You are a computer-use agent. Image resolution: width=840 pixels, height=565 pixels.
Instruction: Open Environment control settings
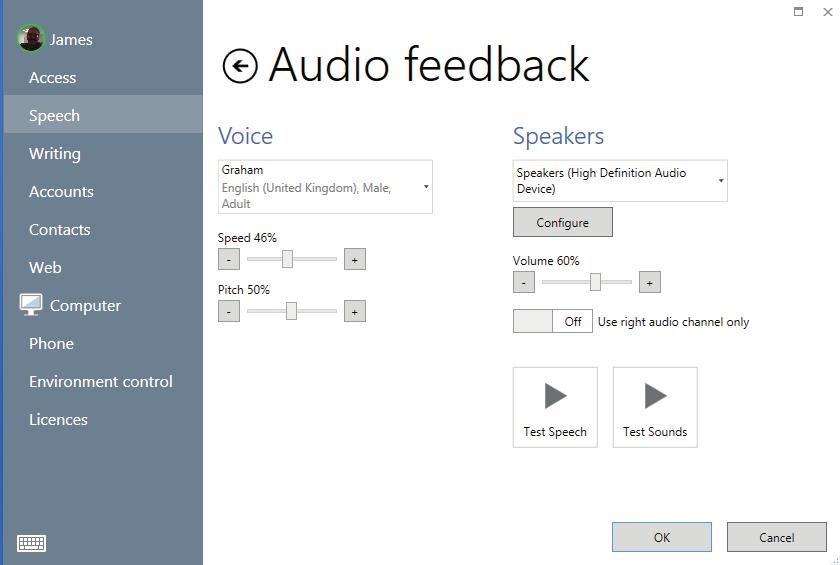(x=101, y=382)
